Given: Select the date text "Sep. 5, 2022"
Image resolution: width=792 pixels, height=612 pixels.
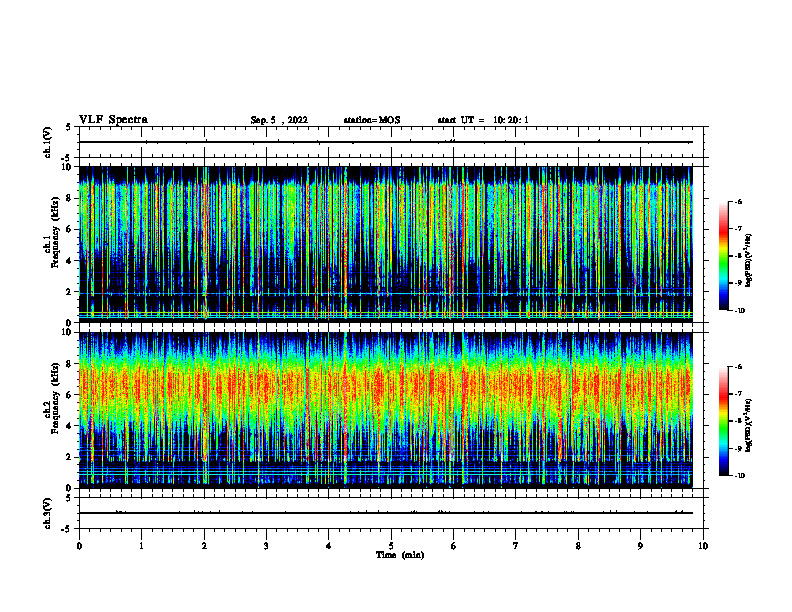Looking at the screenshot, I should coord(279,120).
